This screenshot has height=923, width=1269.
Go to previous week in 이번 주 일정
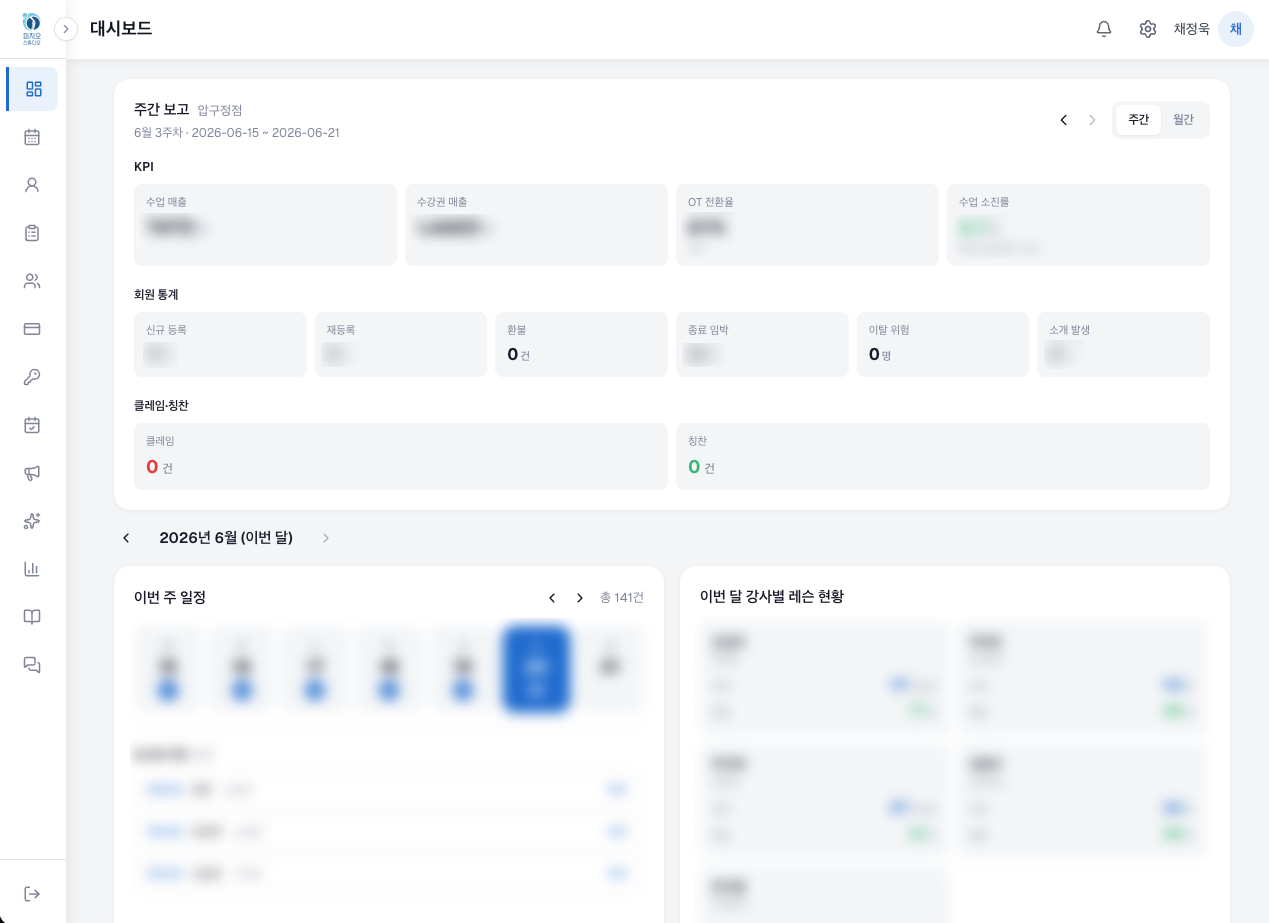point(552,598)
